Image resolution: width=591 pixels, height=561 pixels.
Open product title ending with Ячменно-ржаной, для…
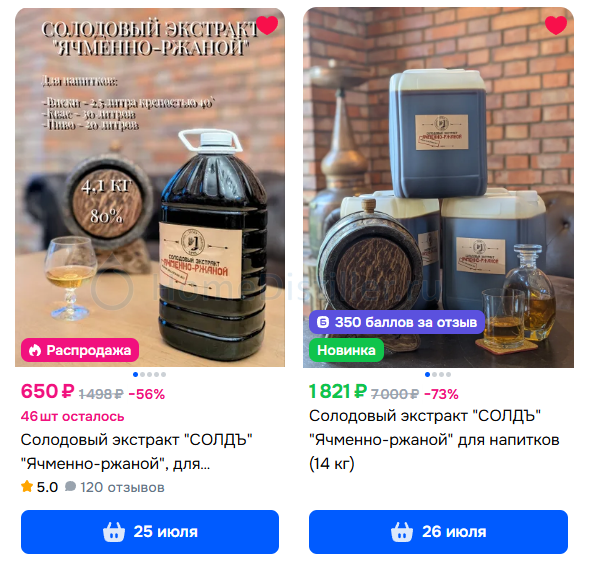[136, 452]
